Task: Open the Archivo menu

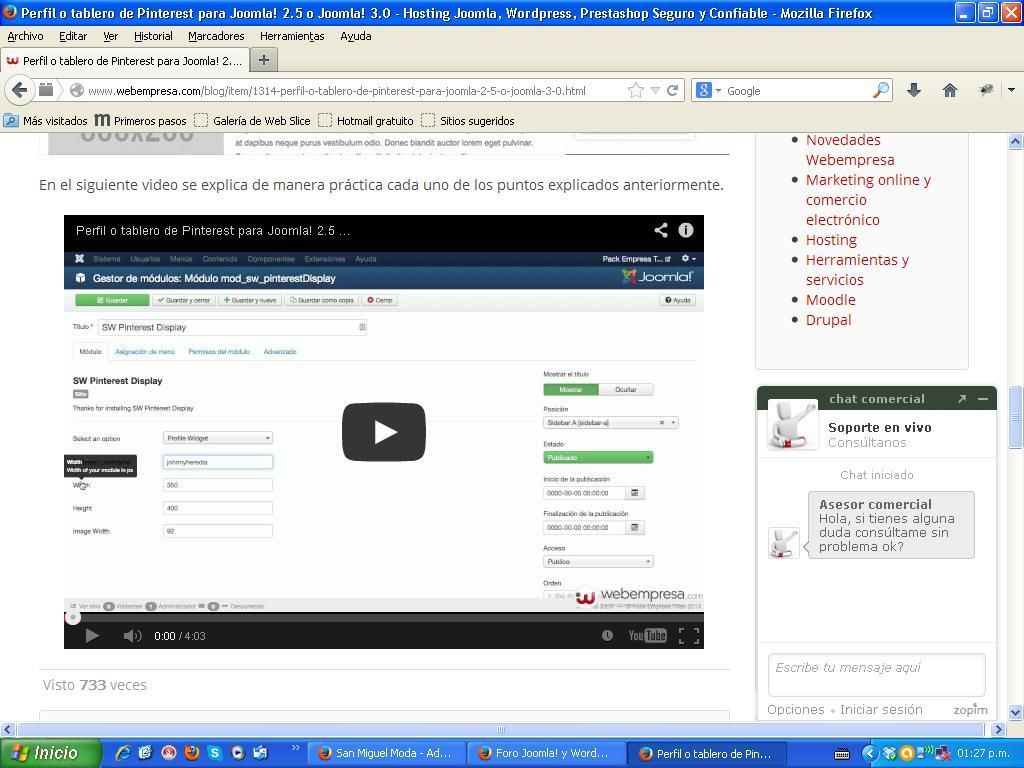Action: pyautogui.click(x=25, y=37)
